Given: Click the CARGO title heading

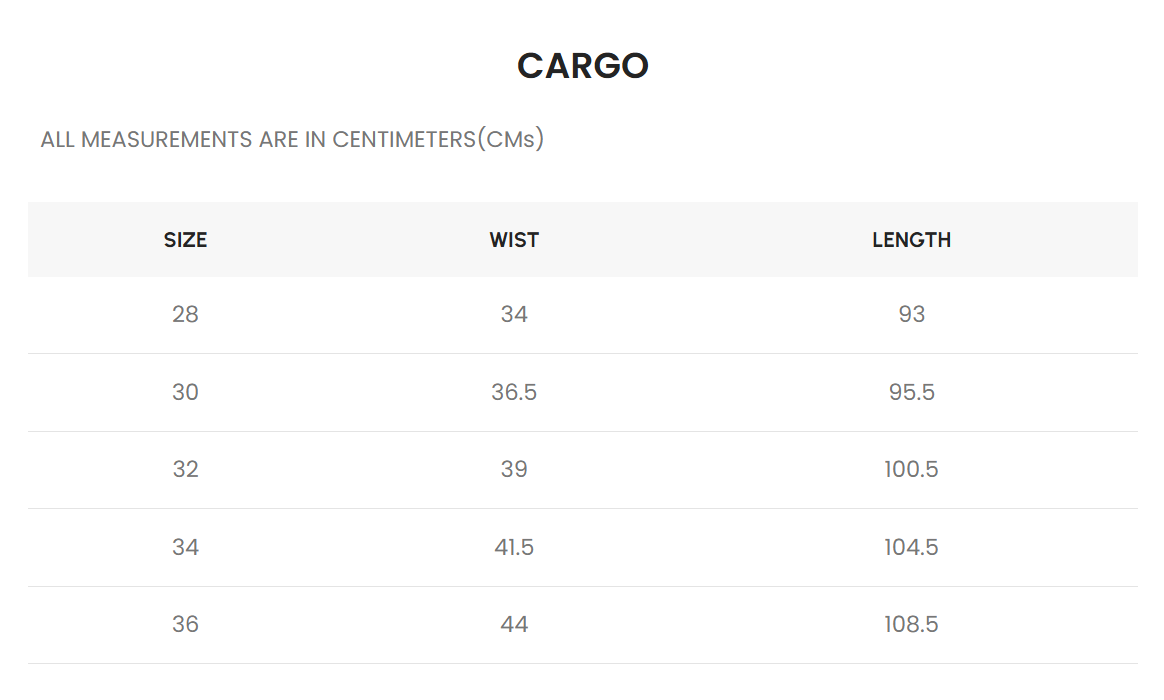Looking at the screenshot, I should 582,66.
